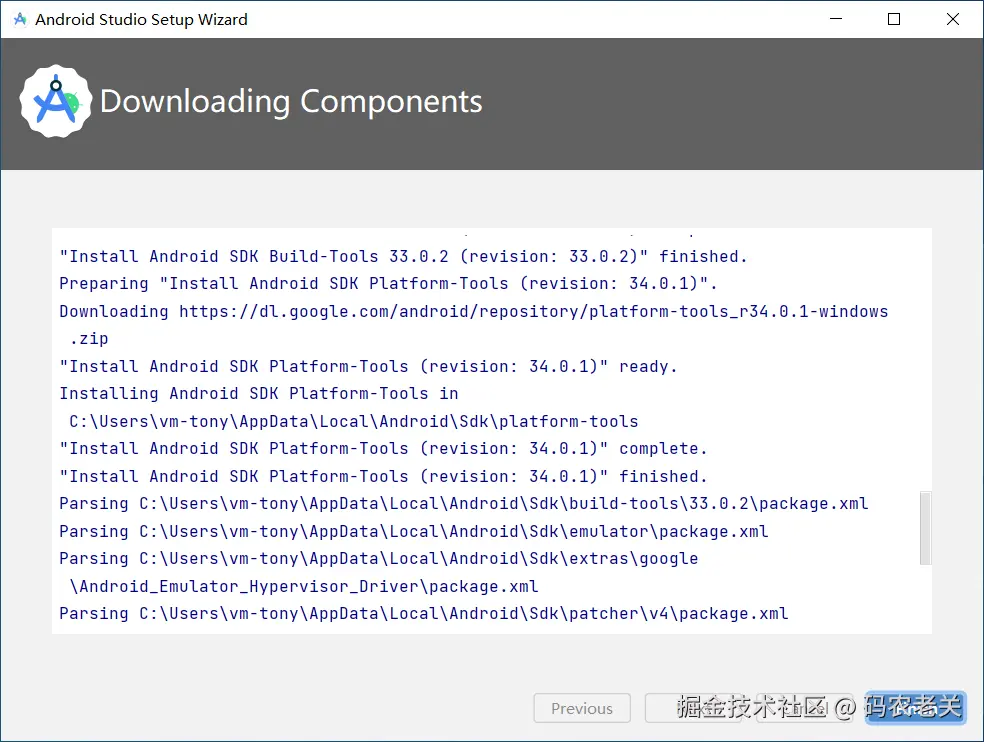The height and width of the screenshot is (742, 984).
Task: Click the Previous button
Action: coord(582,708)
